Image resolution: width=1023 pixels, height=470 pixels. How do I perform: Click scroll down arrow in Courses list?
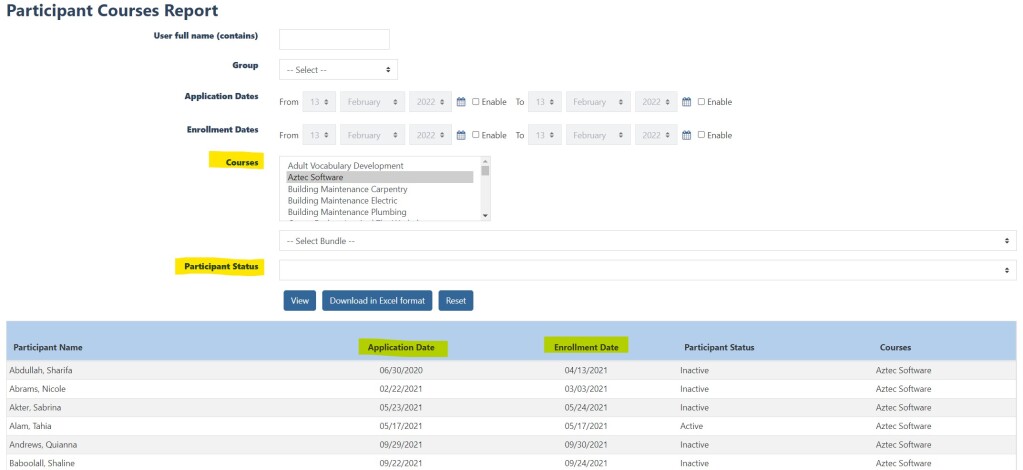point(485,215)
